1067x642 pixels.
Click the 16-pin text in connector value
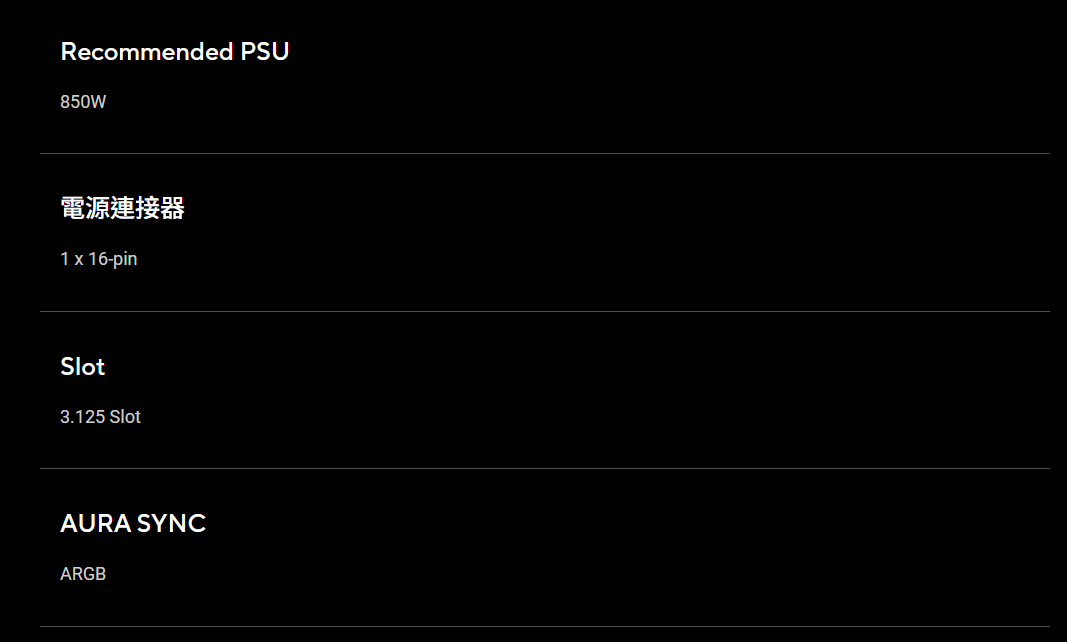[x=113, y=259]
